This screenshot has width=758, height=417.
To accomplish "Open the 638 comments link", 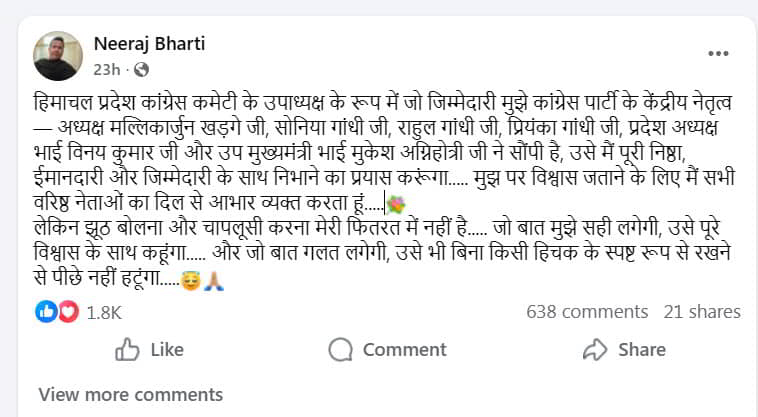I will coord(585,312).
